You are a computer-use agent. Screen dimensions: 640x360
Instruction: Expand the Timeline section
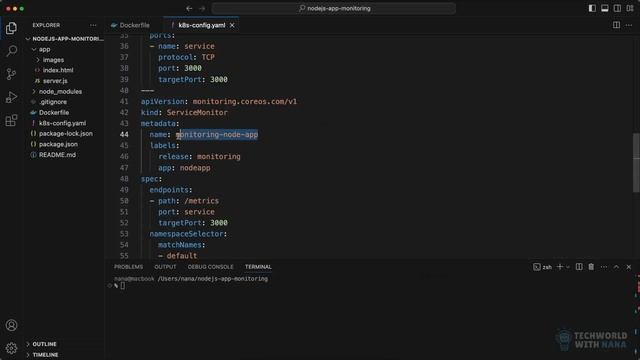pyautogui.click(x=45, y=355)
